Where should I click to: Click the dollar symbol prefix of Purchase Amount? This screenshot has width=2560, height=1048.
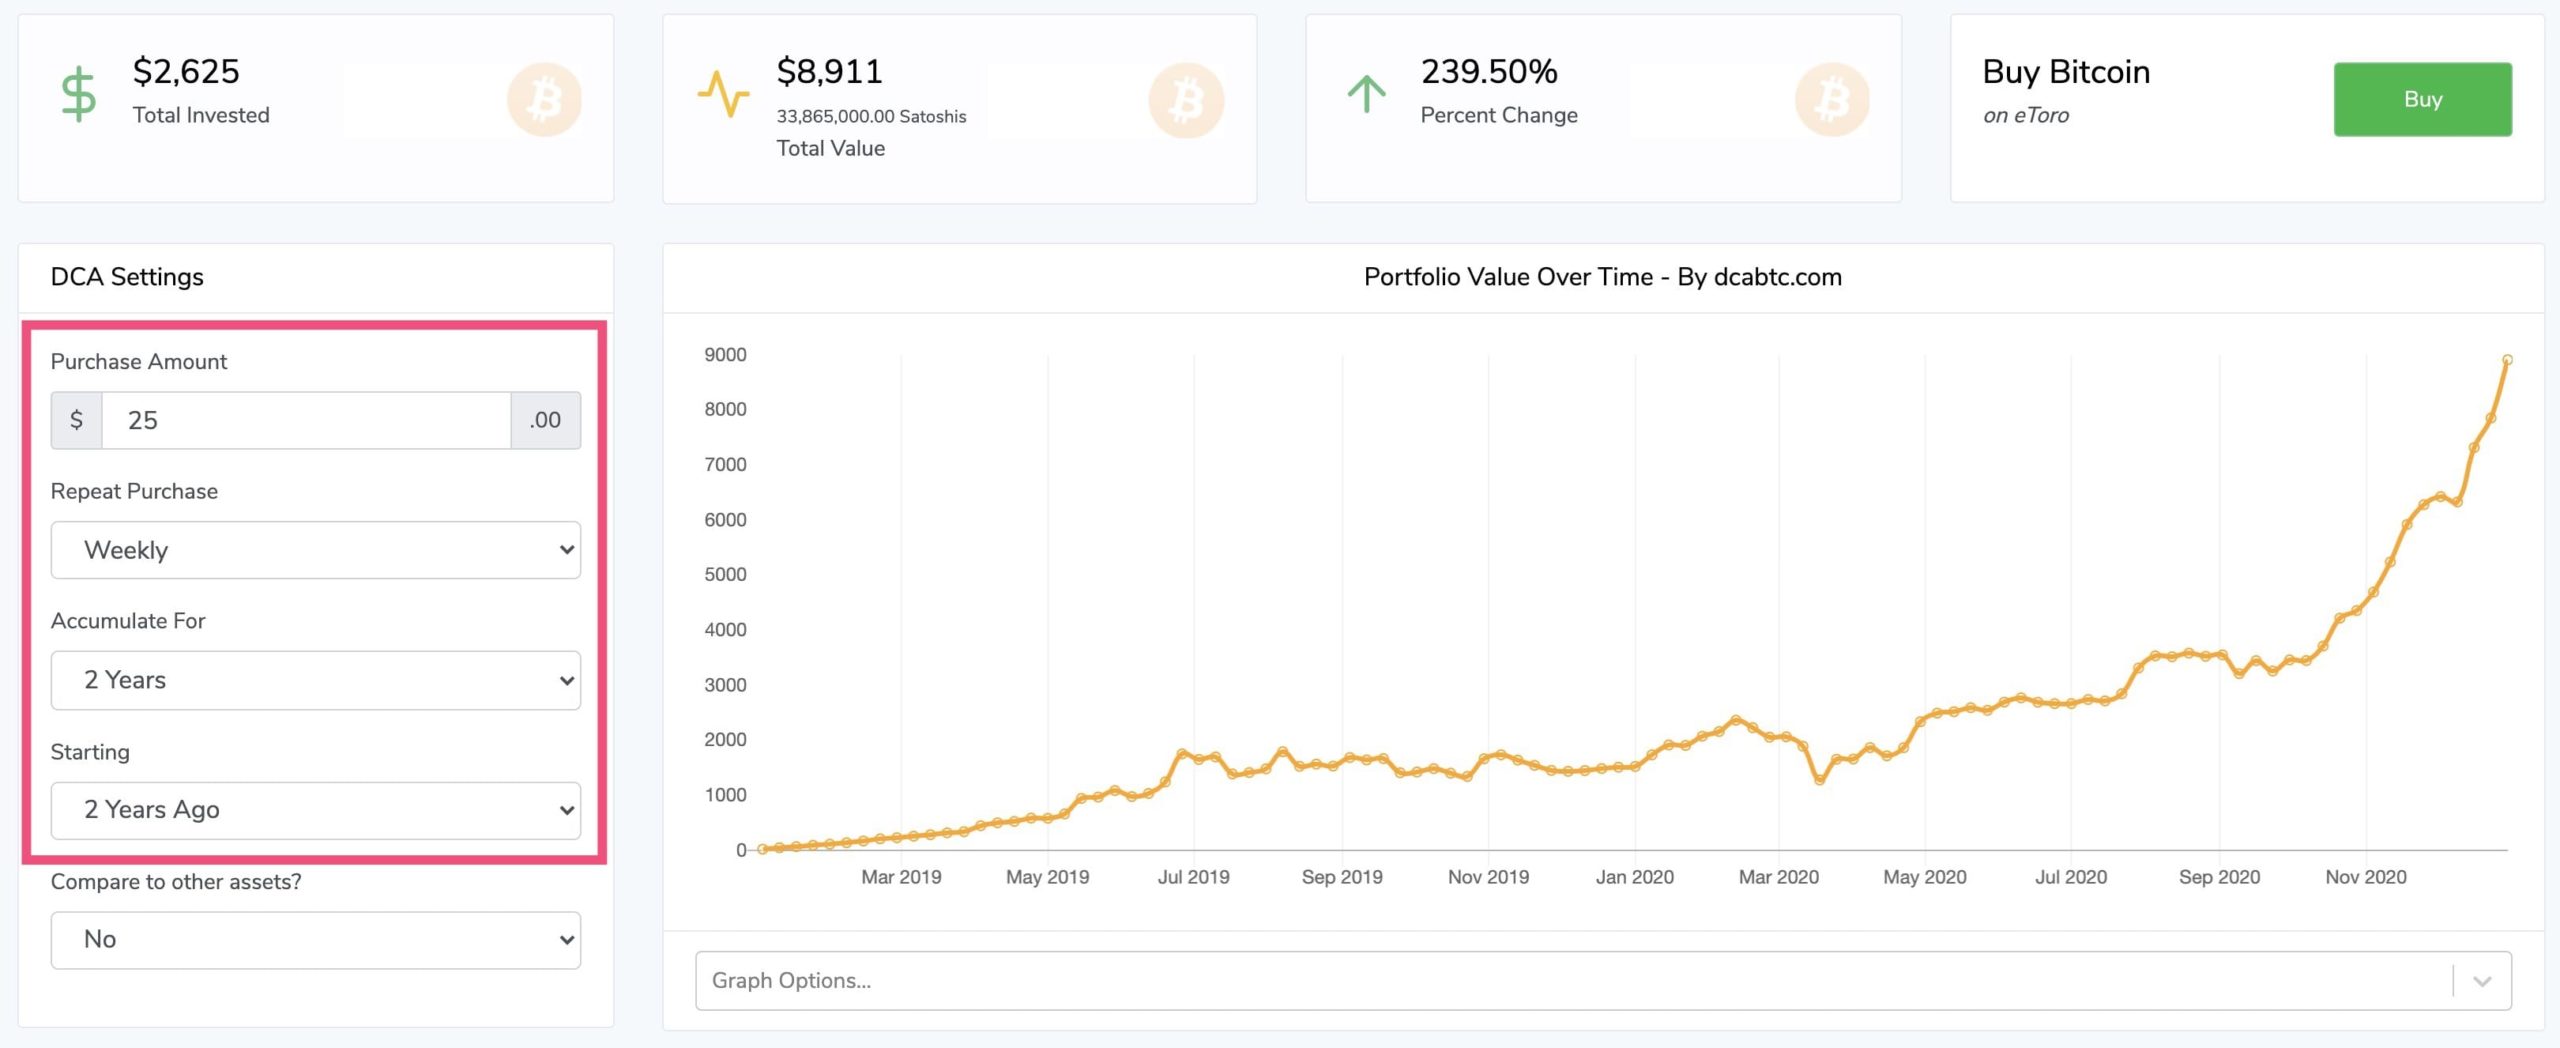tap(76, 420)
